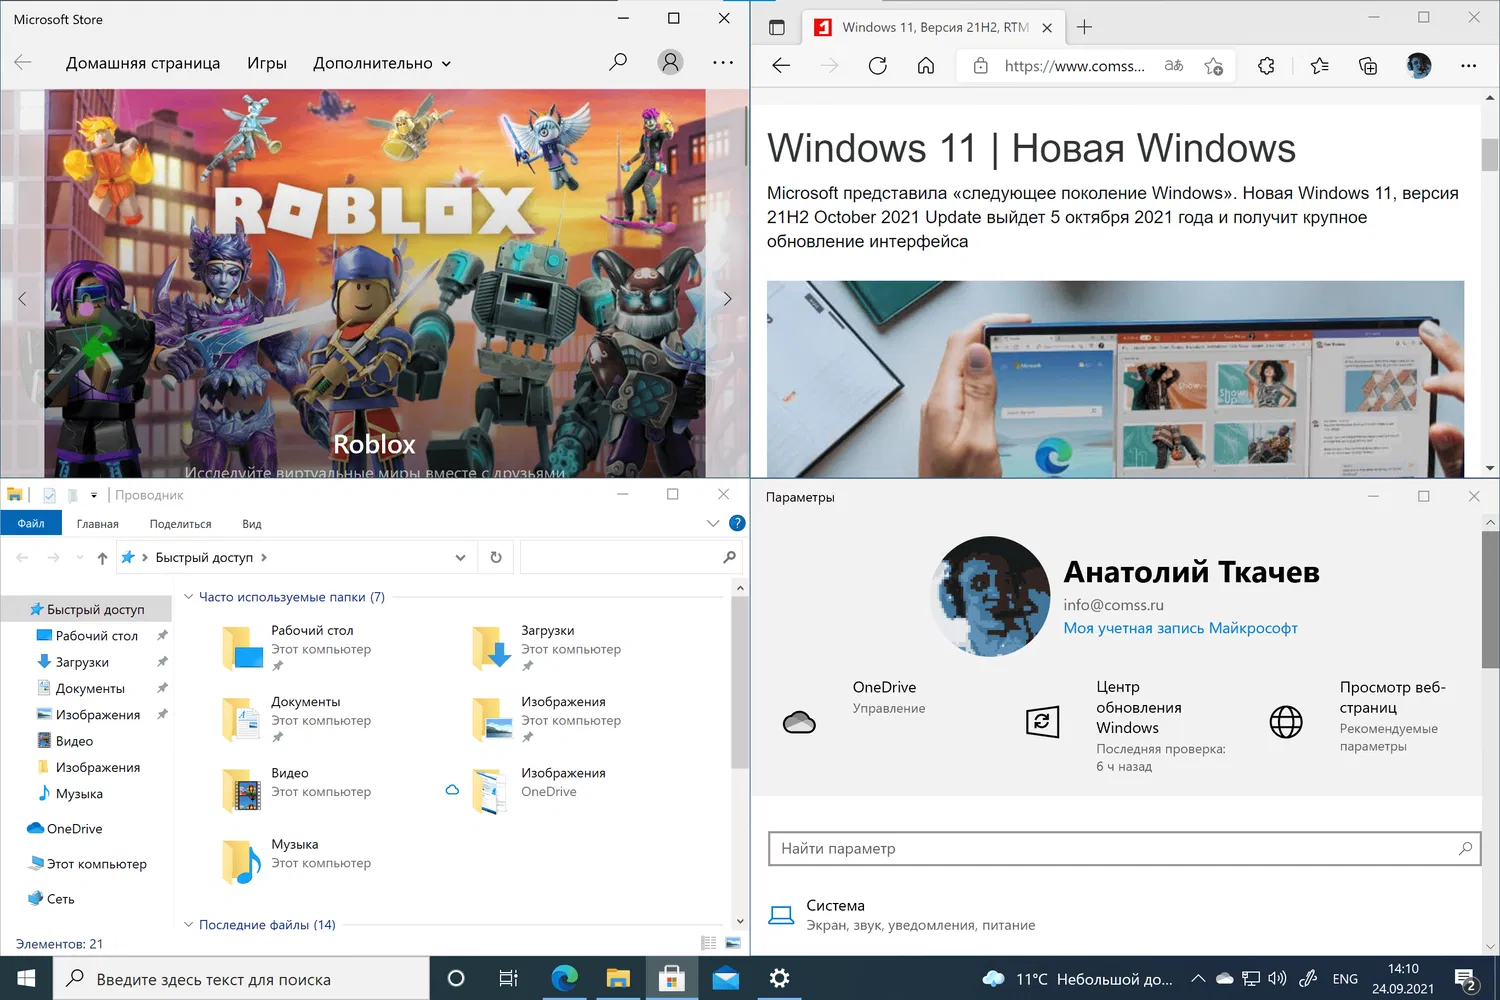
Task: Open the account profile icon in Microsoft Store
Action: coord(670,62)
